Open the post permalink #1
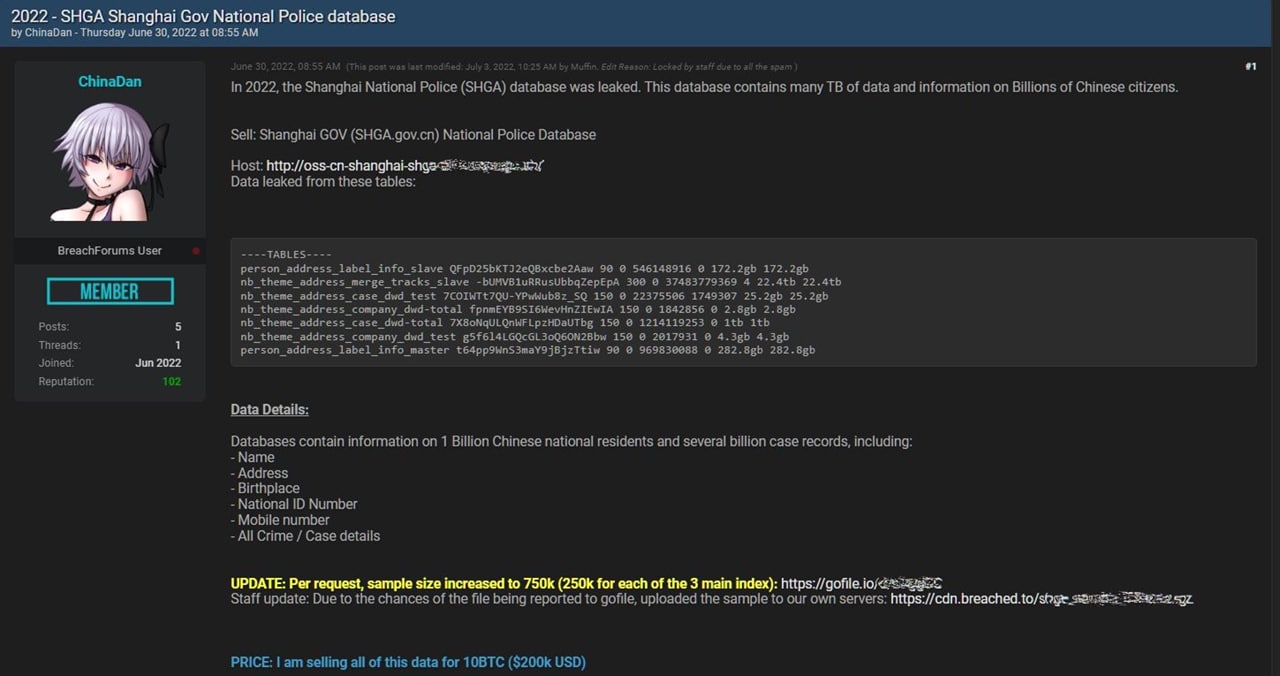This screenshot has width=1280, height=676. [1251, 67]
